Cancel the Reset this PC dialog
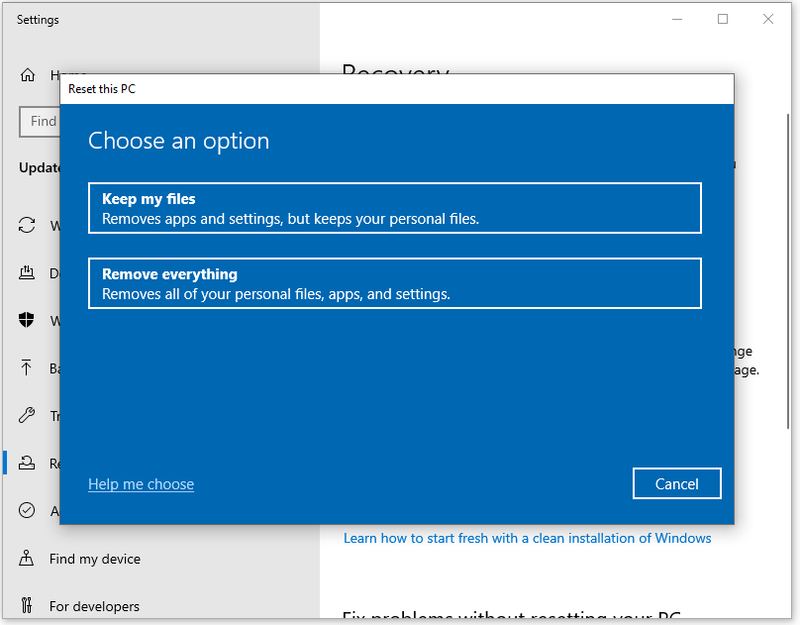Viewport: 800px width, 625px height. pos(677,483)
